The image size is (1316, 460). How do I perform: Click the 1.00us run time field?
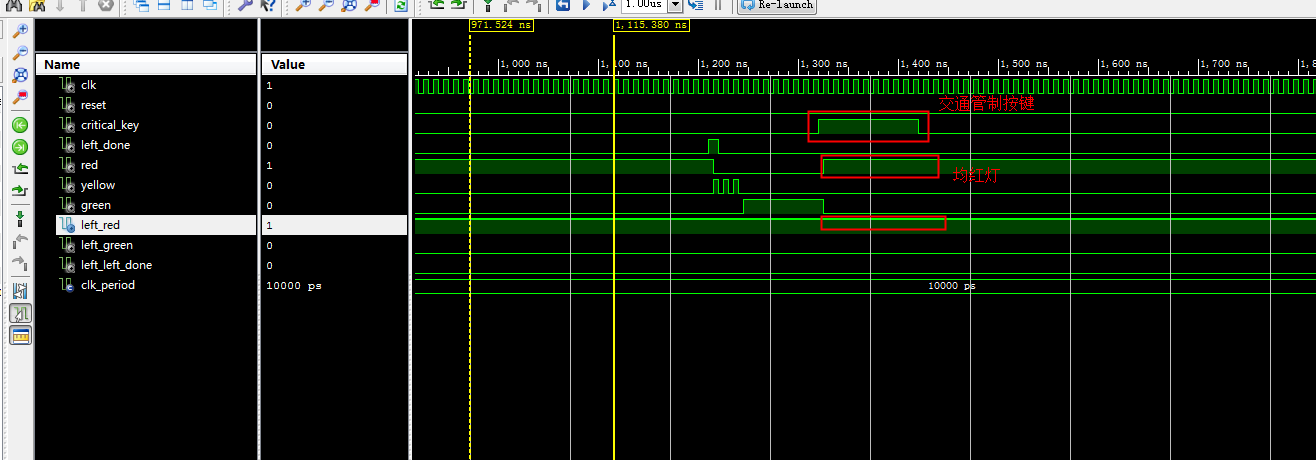pyautogui.click(x=643, y=5)
